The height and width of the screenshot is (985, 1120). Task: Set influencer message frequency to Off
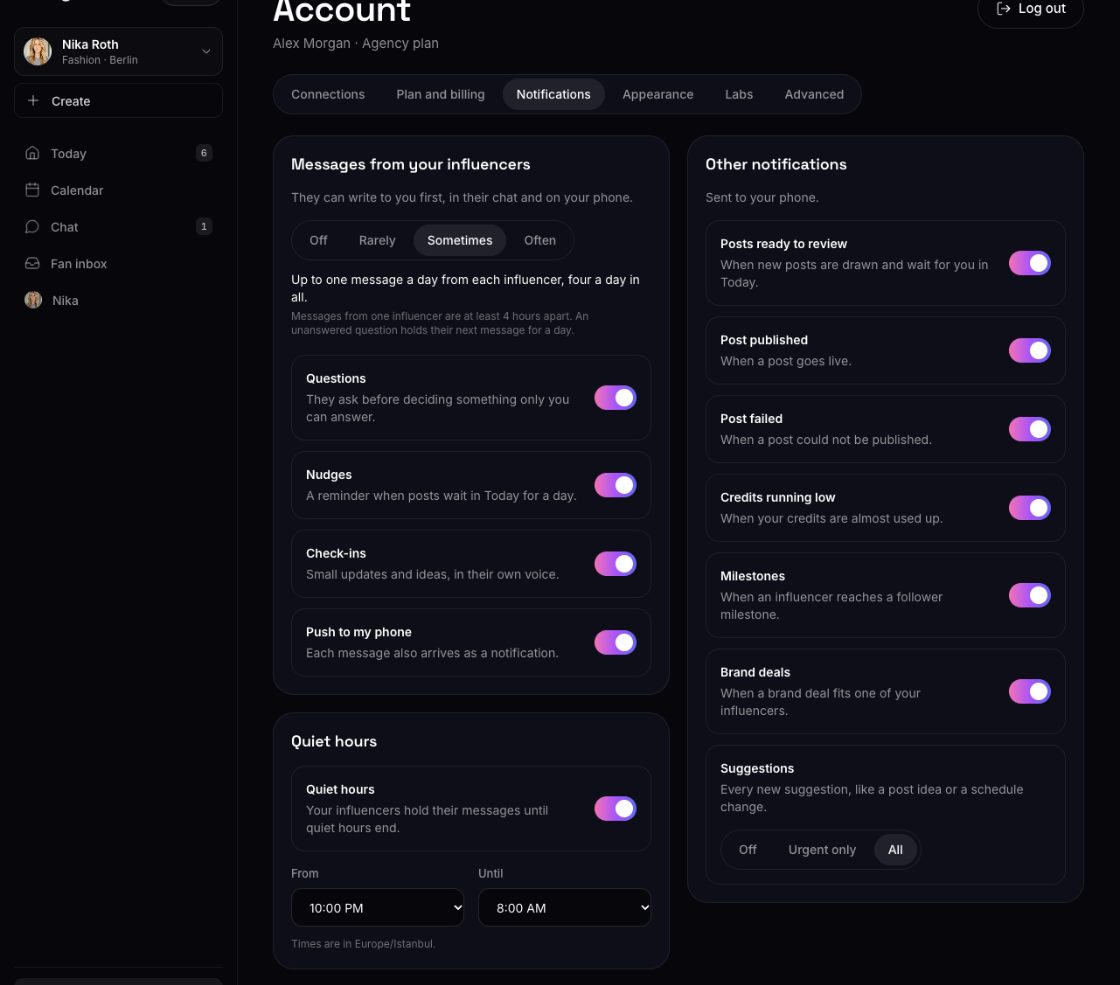click(319, 241)
